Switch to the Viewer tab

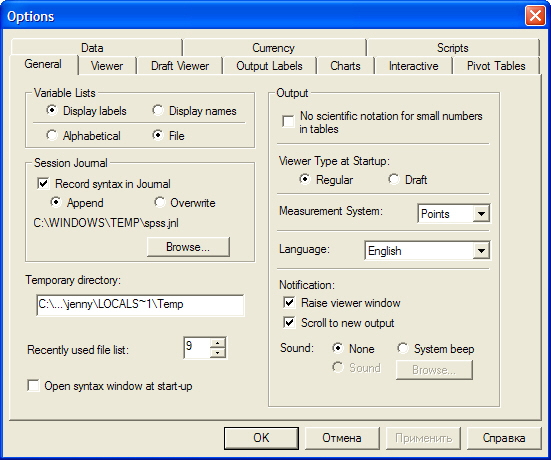pos(107,66)
